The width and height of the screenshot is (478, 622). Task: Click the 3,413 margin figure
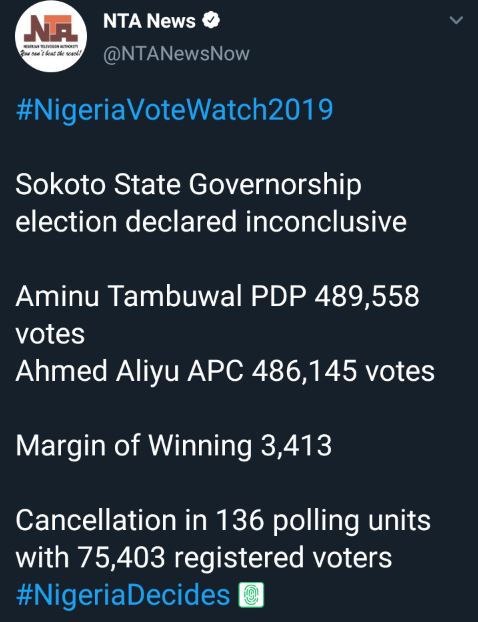pos(296,445)
